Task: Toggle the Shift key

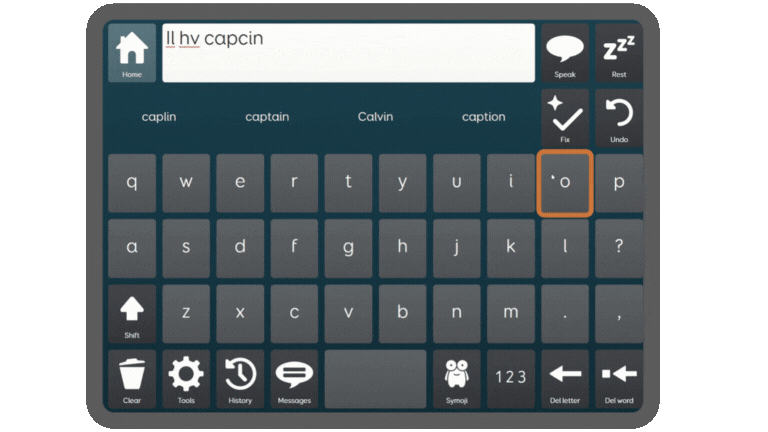Action: click(132, 314)
